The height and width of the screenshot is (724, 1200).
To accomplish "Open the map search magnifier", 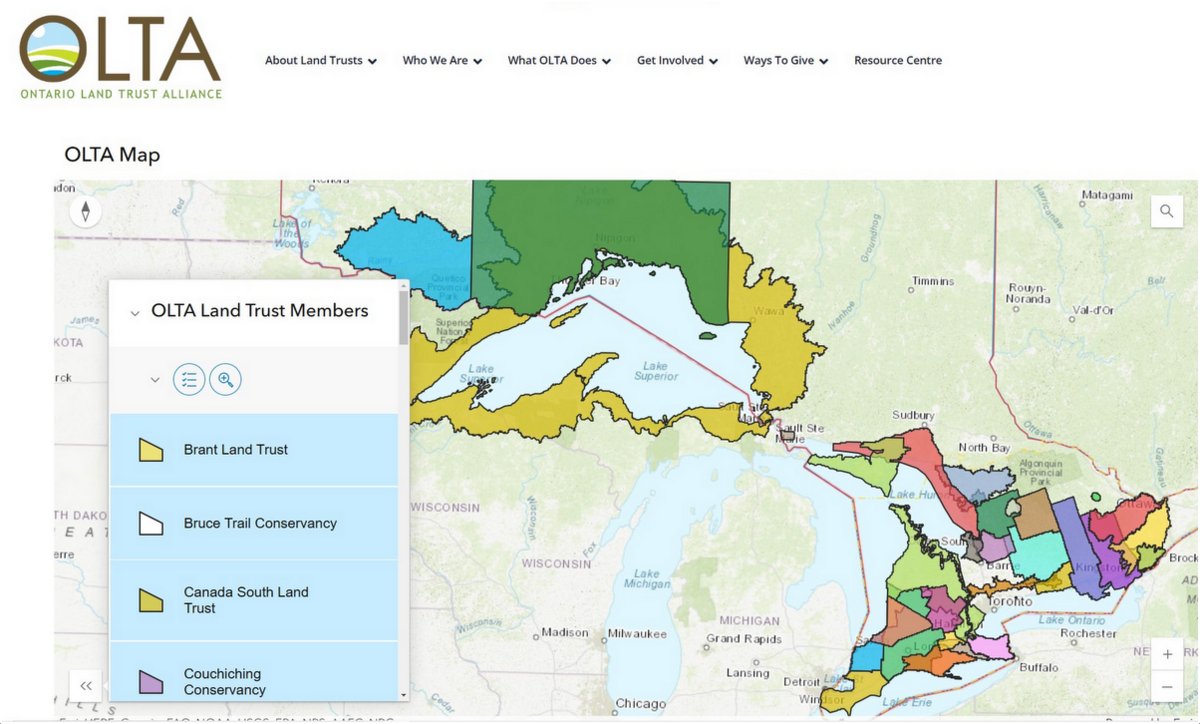I will point(1167,211).
